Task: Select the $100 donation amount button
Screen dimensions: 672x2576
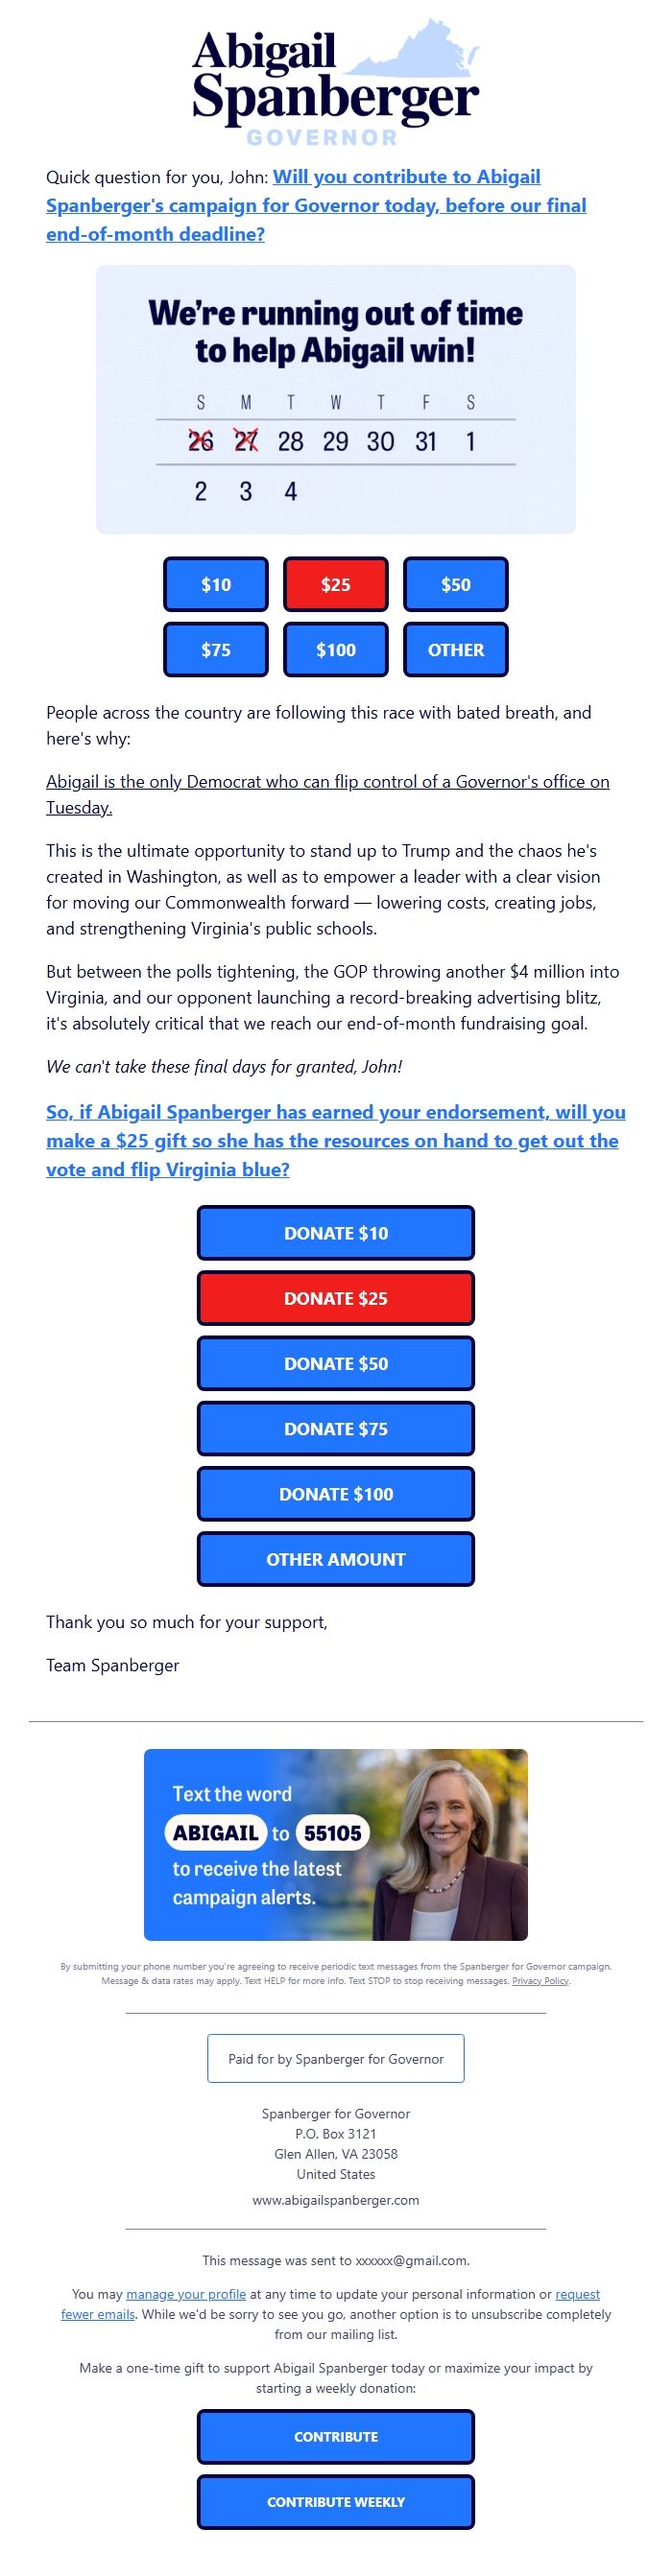Action: coord(336,650)
